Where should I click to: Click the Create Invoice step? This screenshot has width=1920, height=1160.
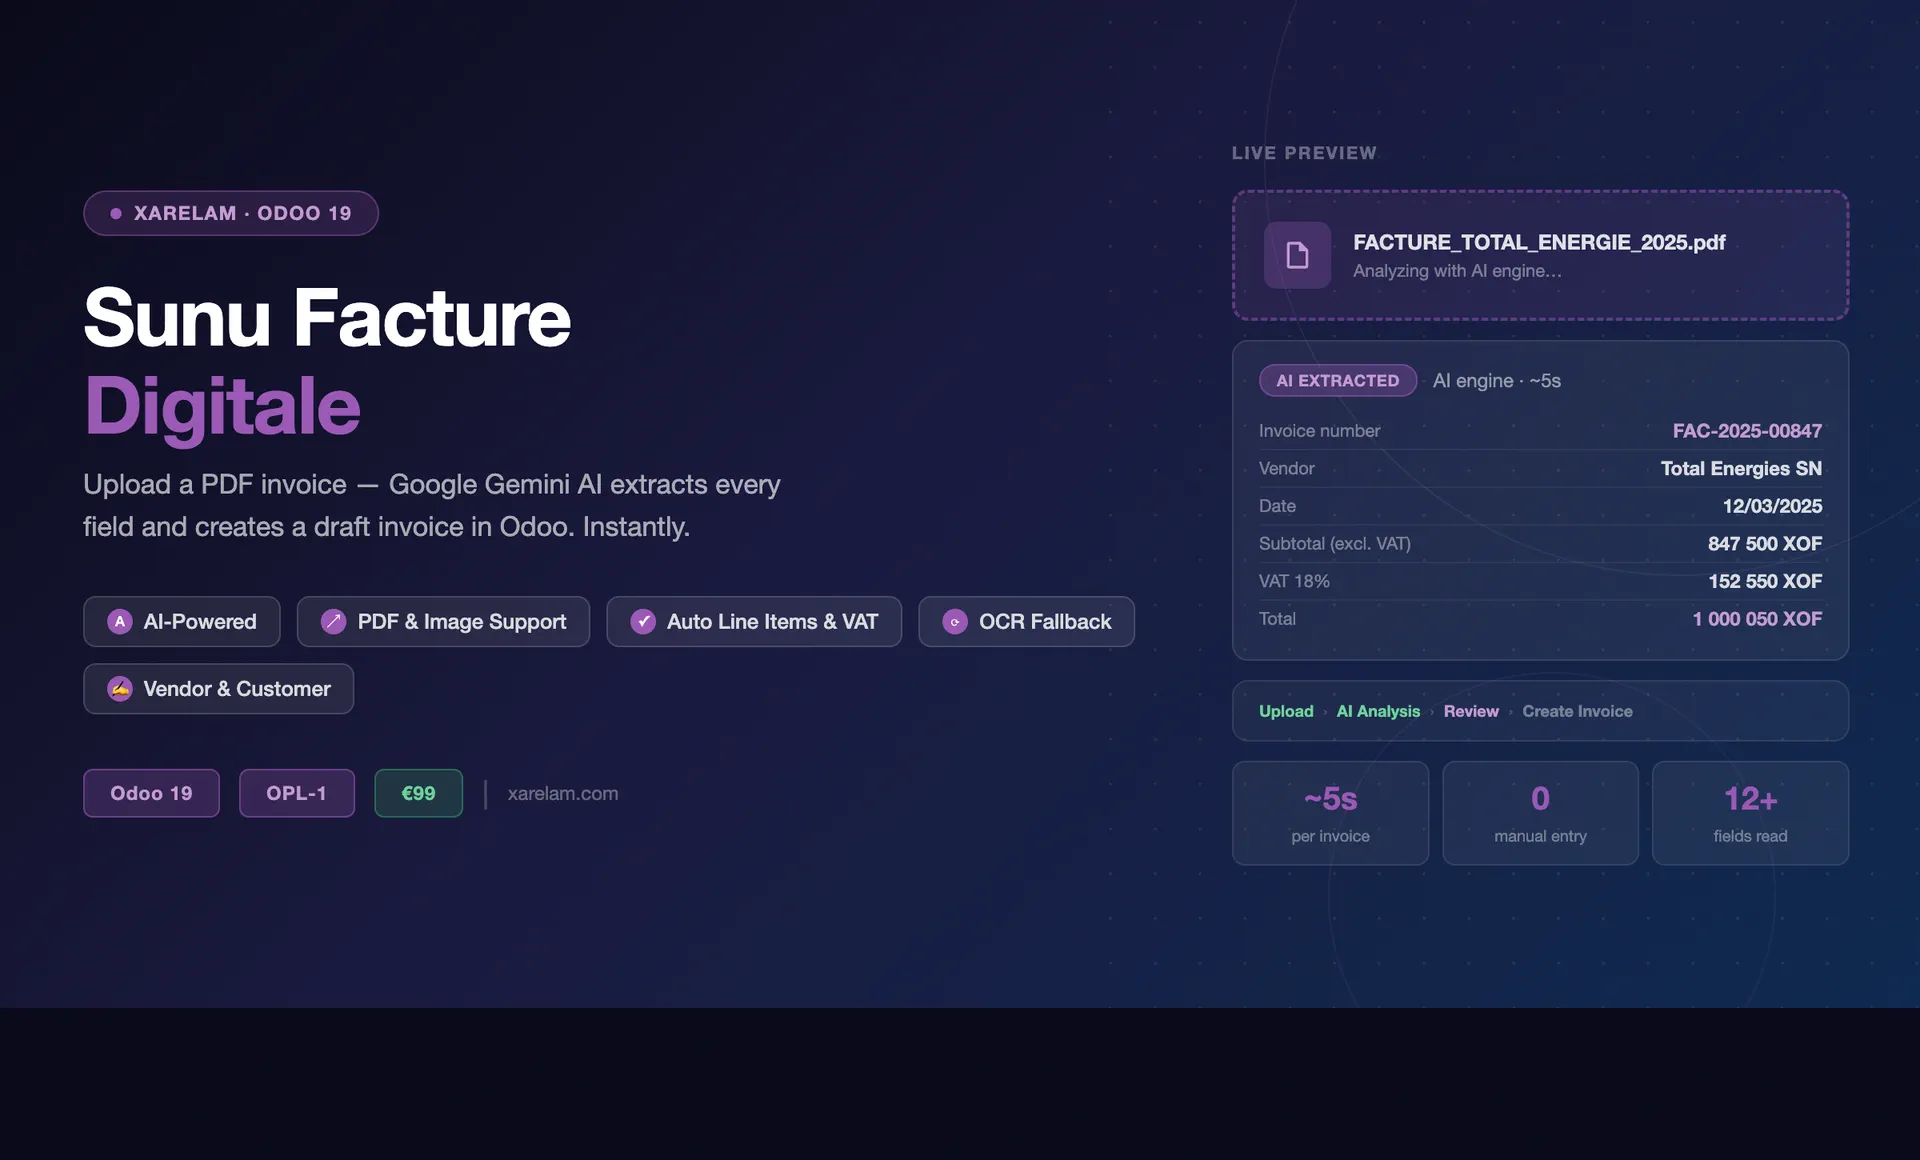[1577, 711]
